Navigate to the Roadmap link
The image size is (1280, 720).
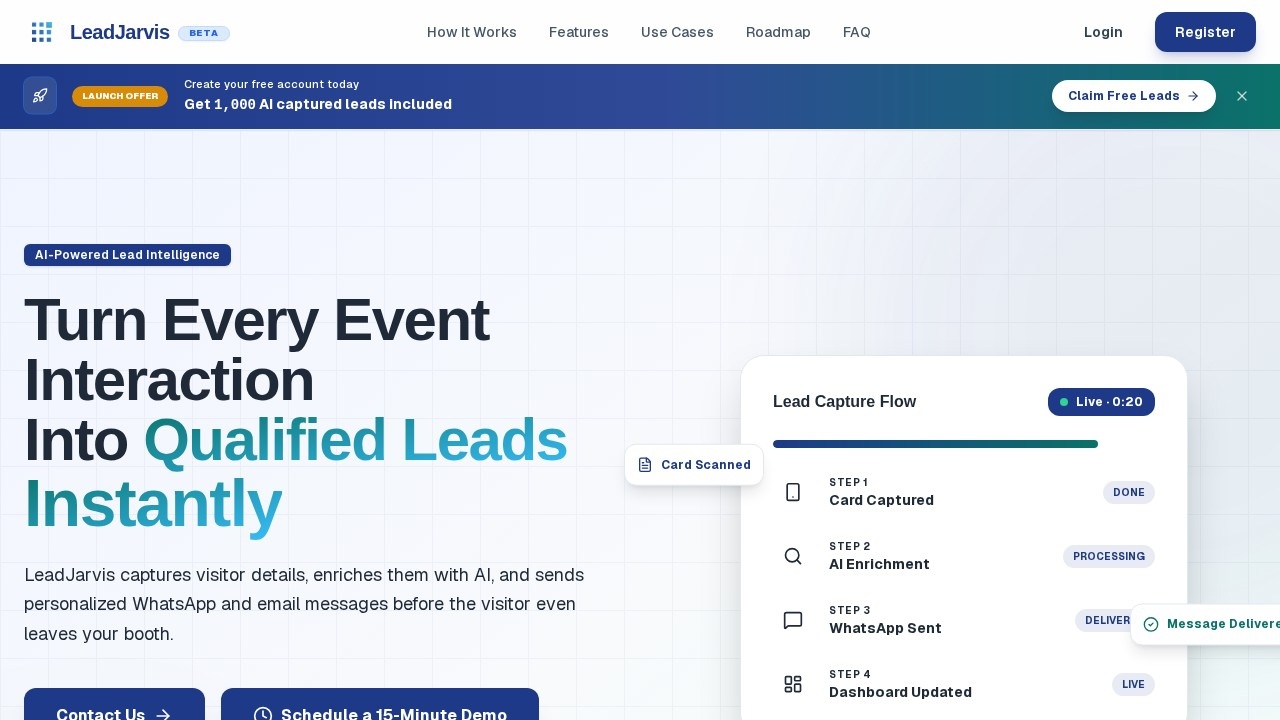[778, 32]
